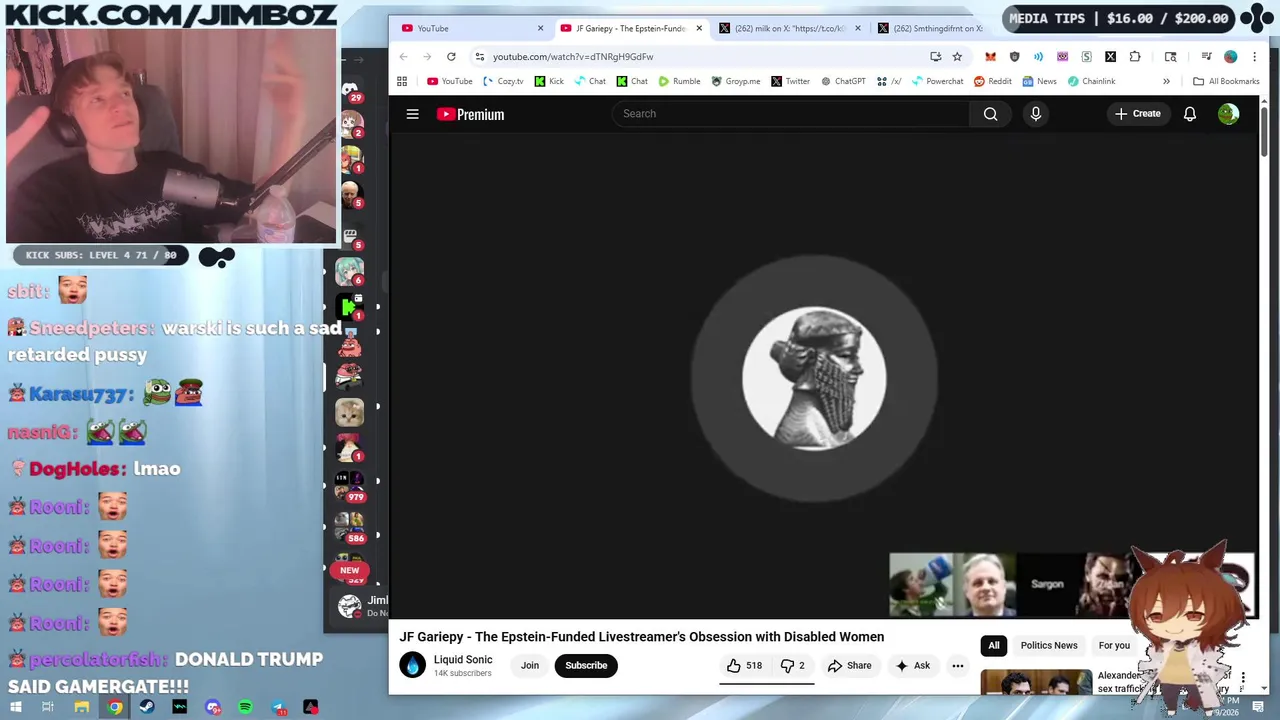Open more actions ellipsis under video
The image size is (1280, 720).
(957, 666)
